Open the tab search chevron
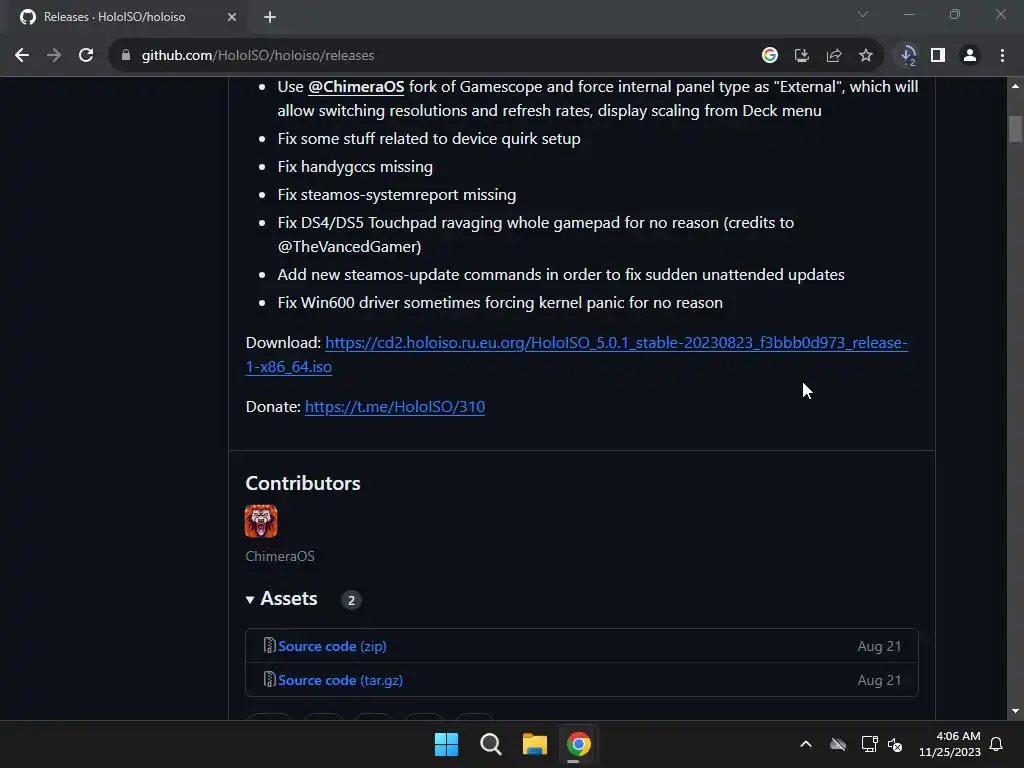Image resolution: width=1024 pixels, height=768 pixels. click(863, 14)
